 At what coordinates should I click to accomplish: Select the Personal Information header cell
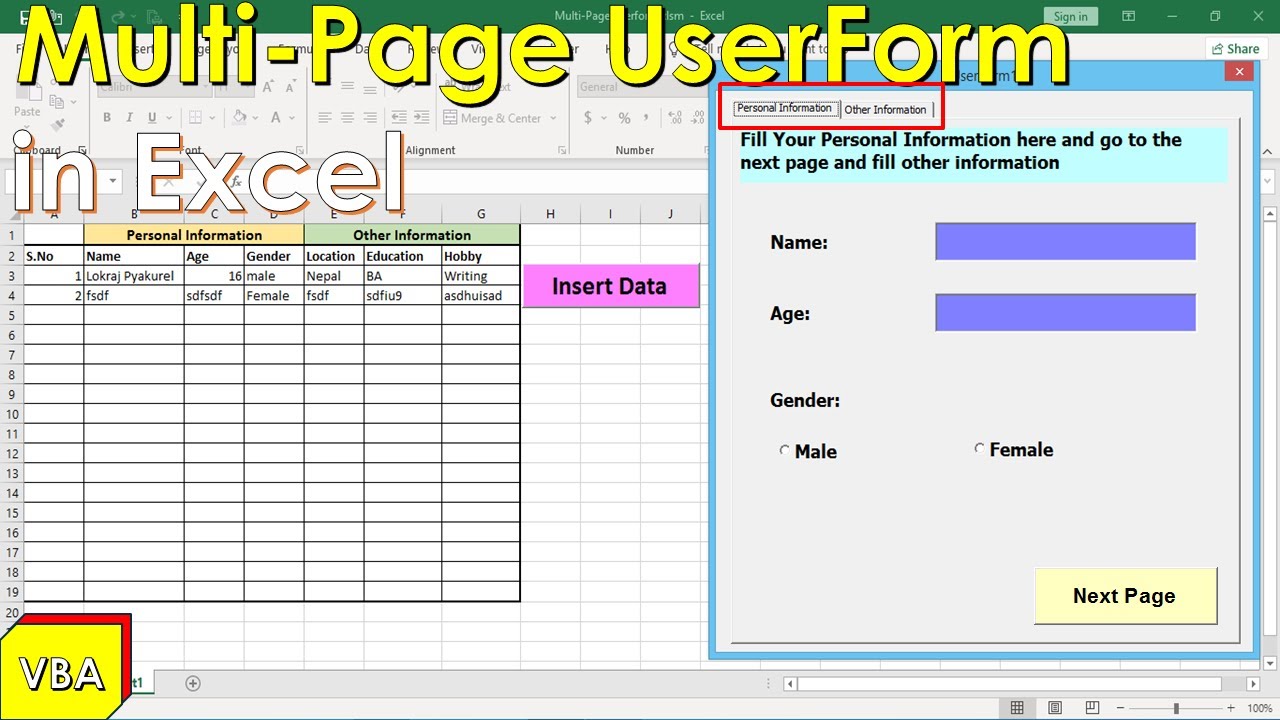tap(194, 235)
